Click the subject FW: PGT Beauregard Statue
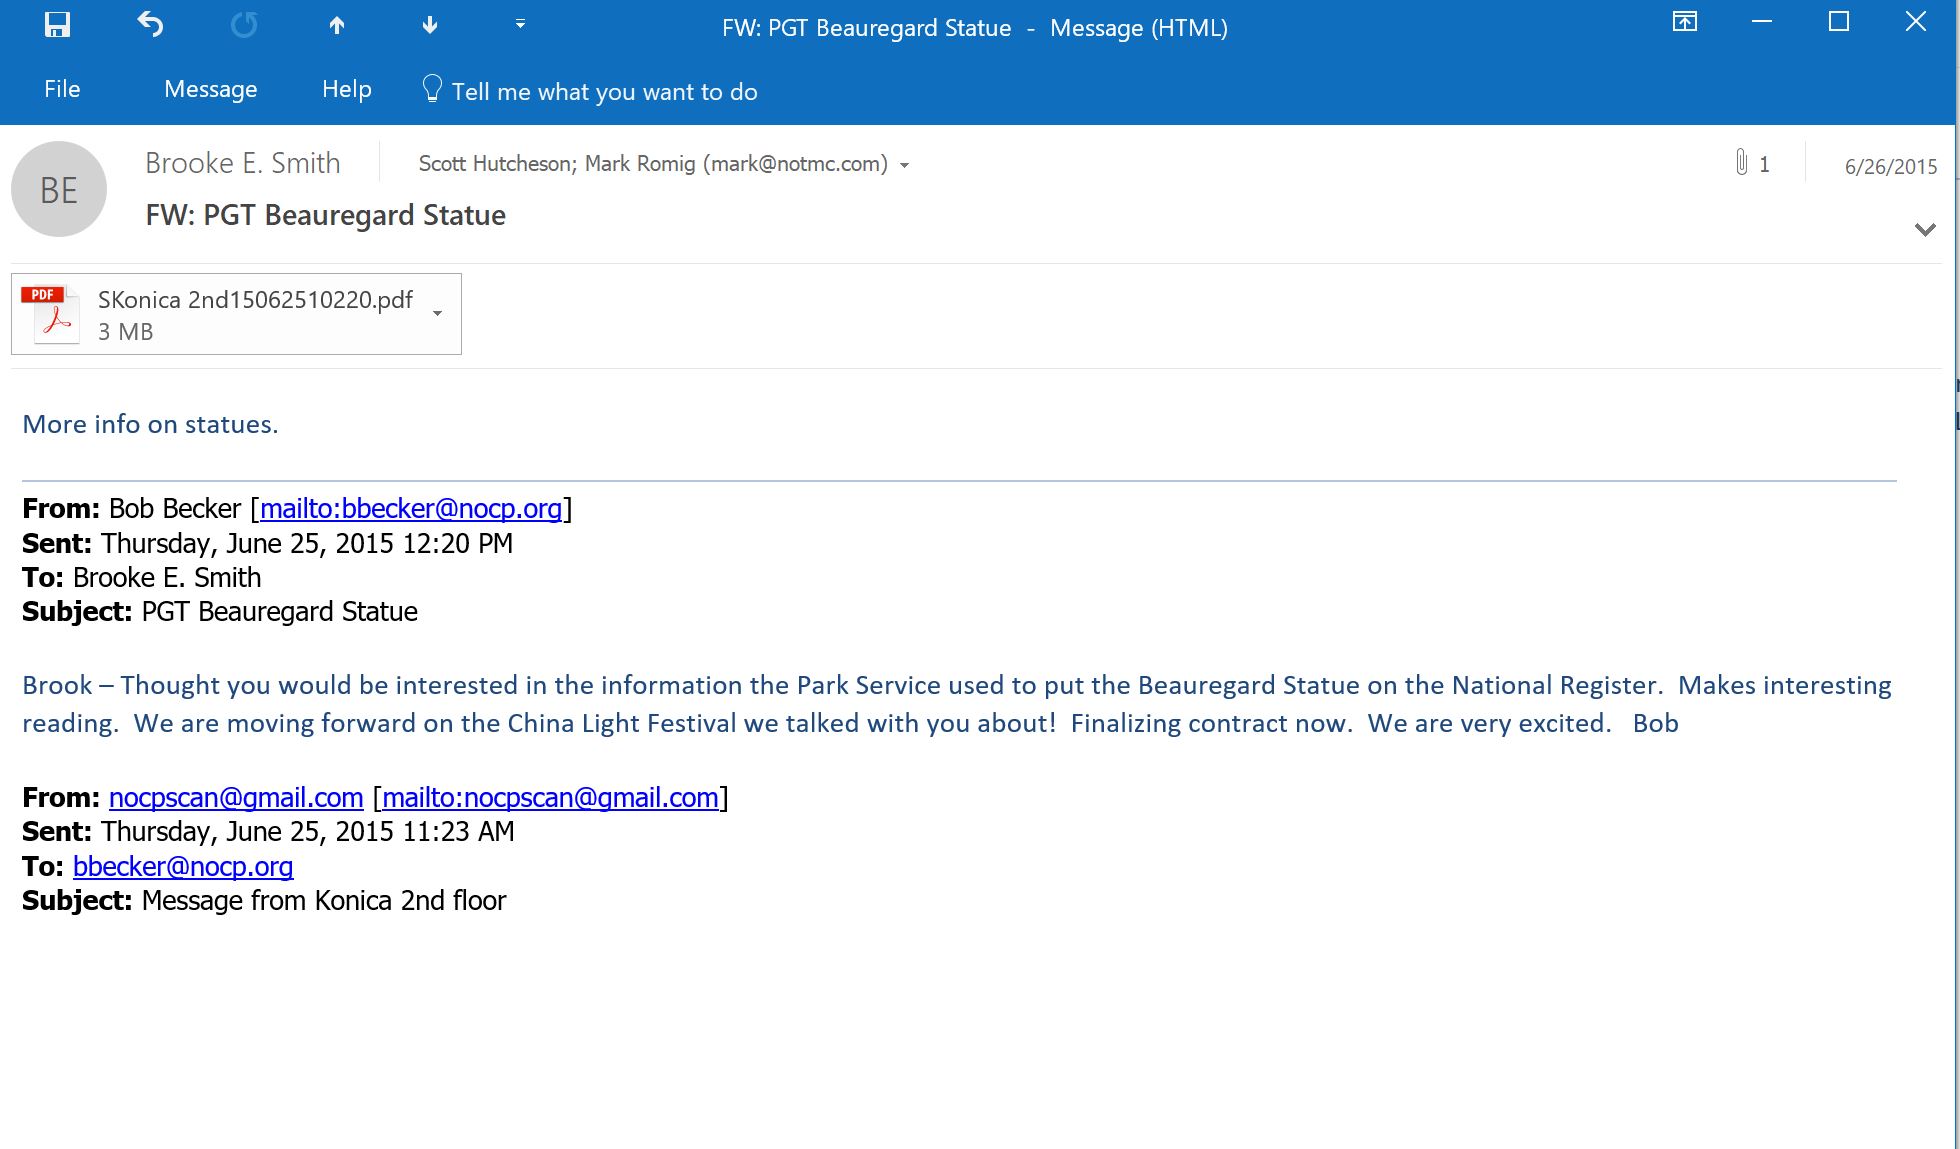This screenshot has width=1960, height=1149. tap(326, 215)
